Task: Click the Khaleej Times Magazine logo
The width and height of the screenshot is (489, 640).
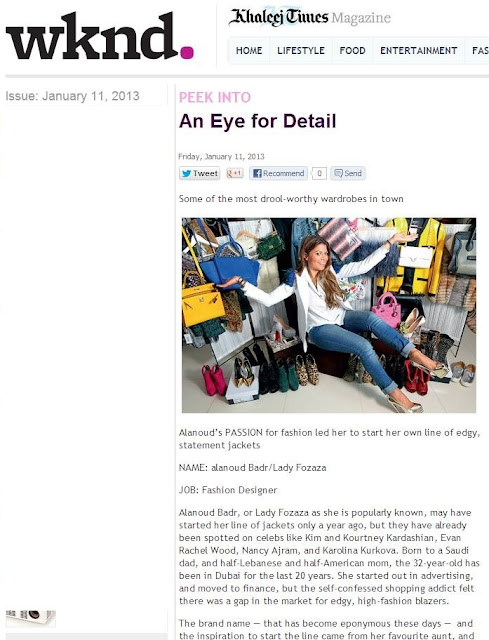Action: tap(309, 18)
